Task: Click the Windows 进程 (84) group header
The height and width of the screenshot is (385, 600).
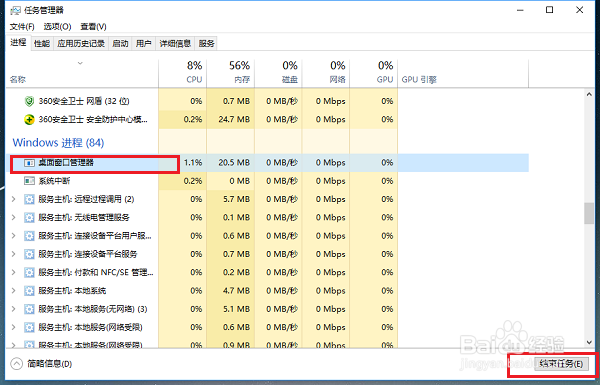Action: 58,143
